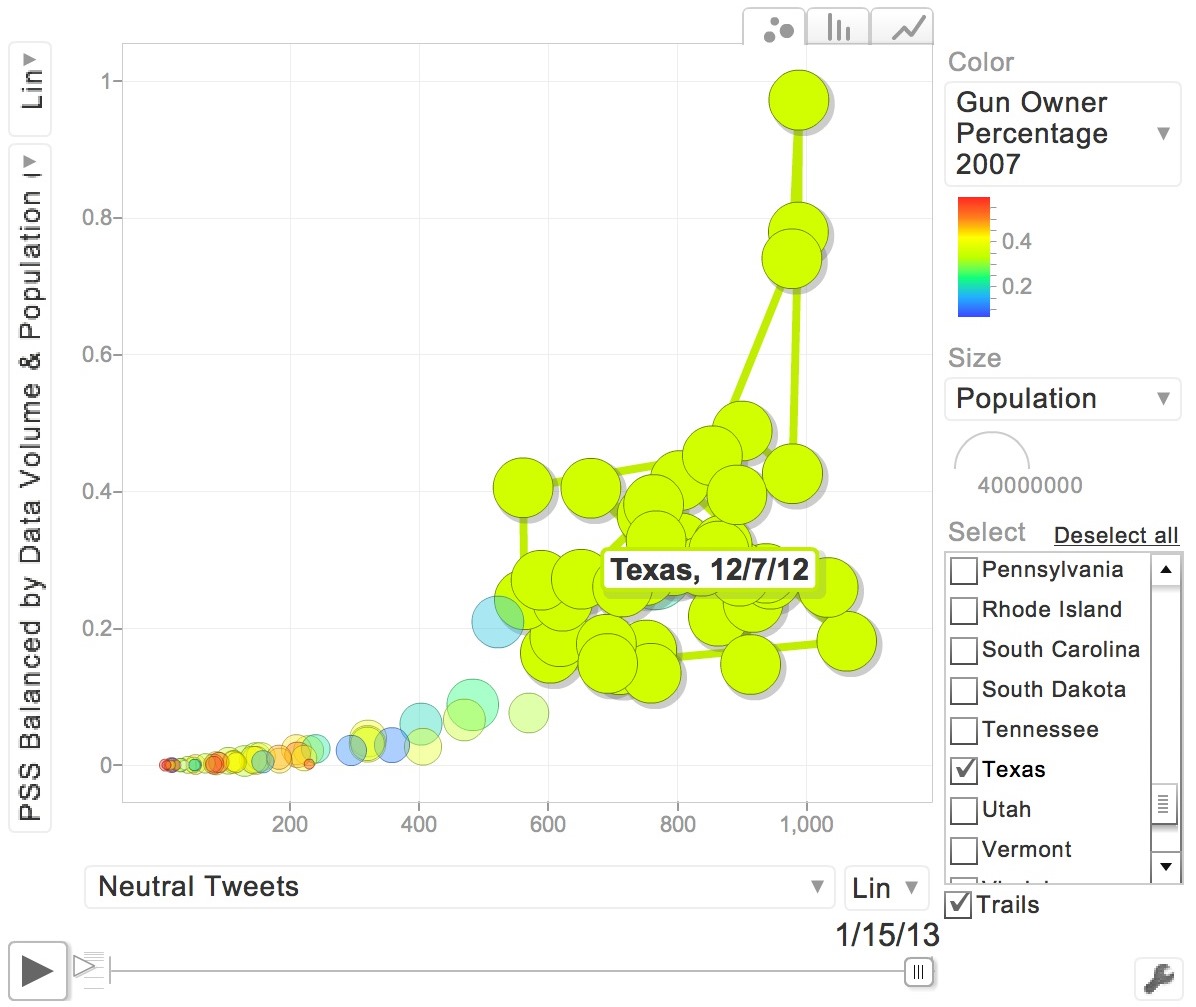The image size is (1196, 1007).
Task: Click the playback speed arrow icon
Action: pyautogui.click(x=86, y=965)
